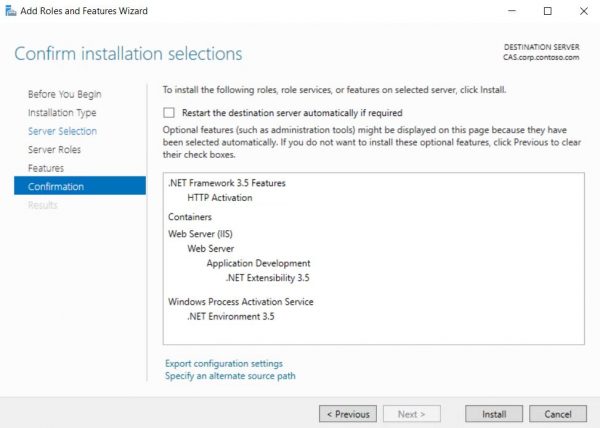Open Specify an alternate source path
This screenshot has height=428, width=600.
click(x=230, y=376)
